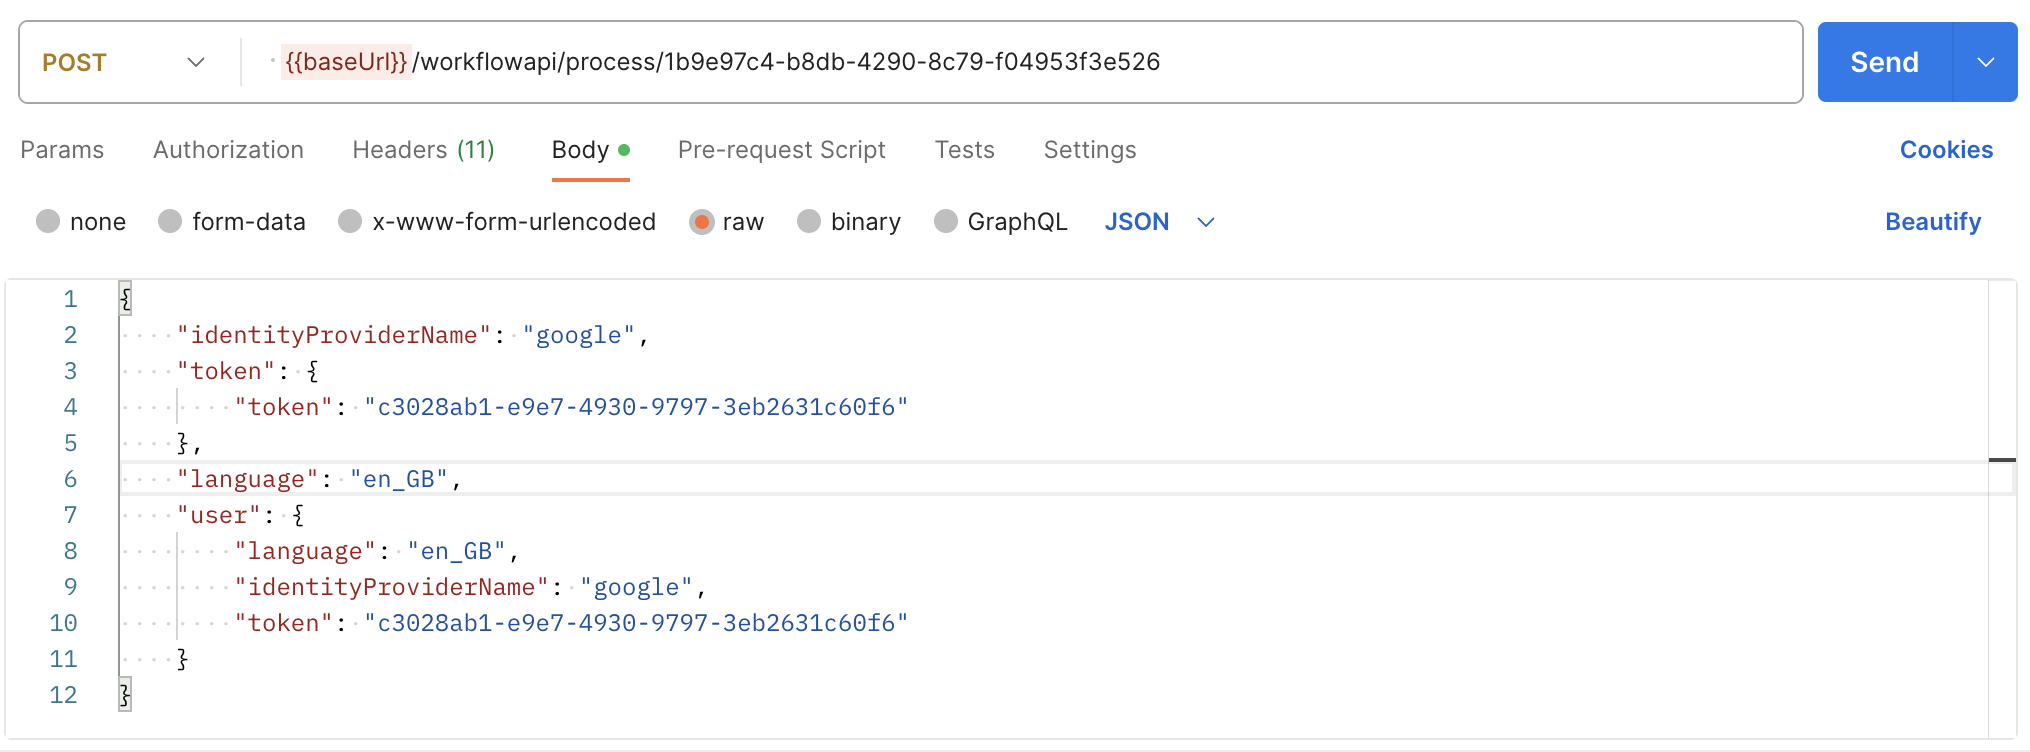Expand the POST method dropdown
2030x752 pixels.
124,62
